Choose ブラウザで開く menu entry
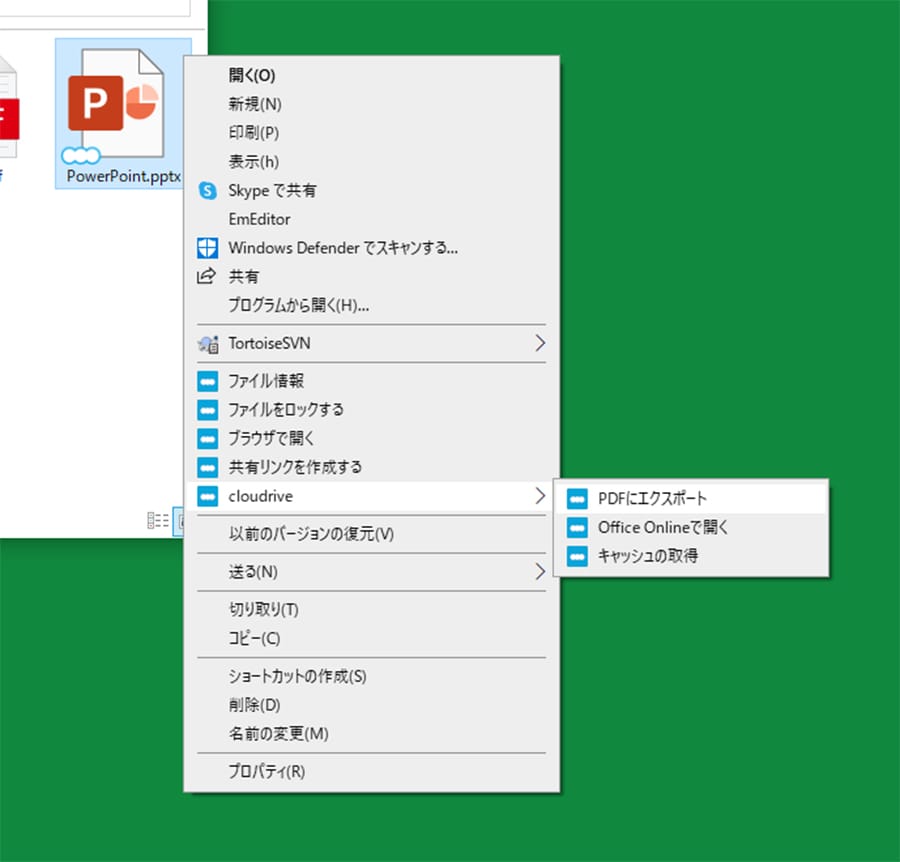The height and width of the screenshot is (862, 900). 371,438
